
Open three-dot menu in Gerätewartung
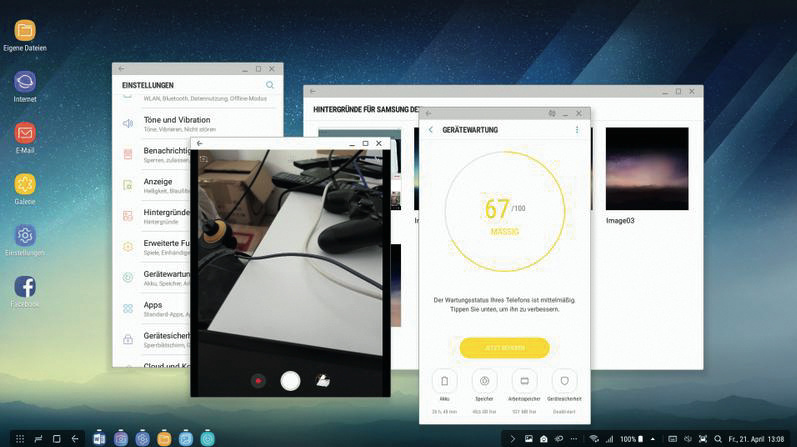577,130
